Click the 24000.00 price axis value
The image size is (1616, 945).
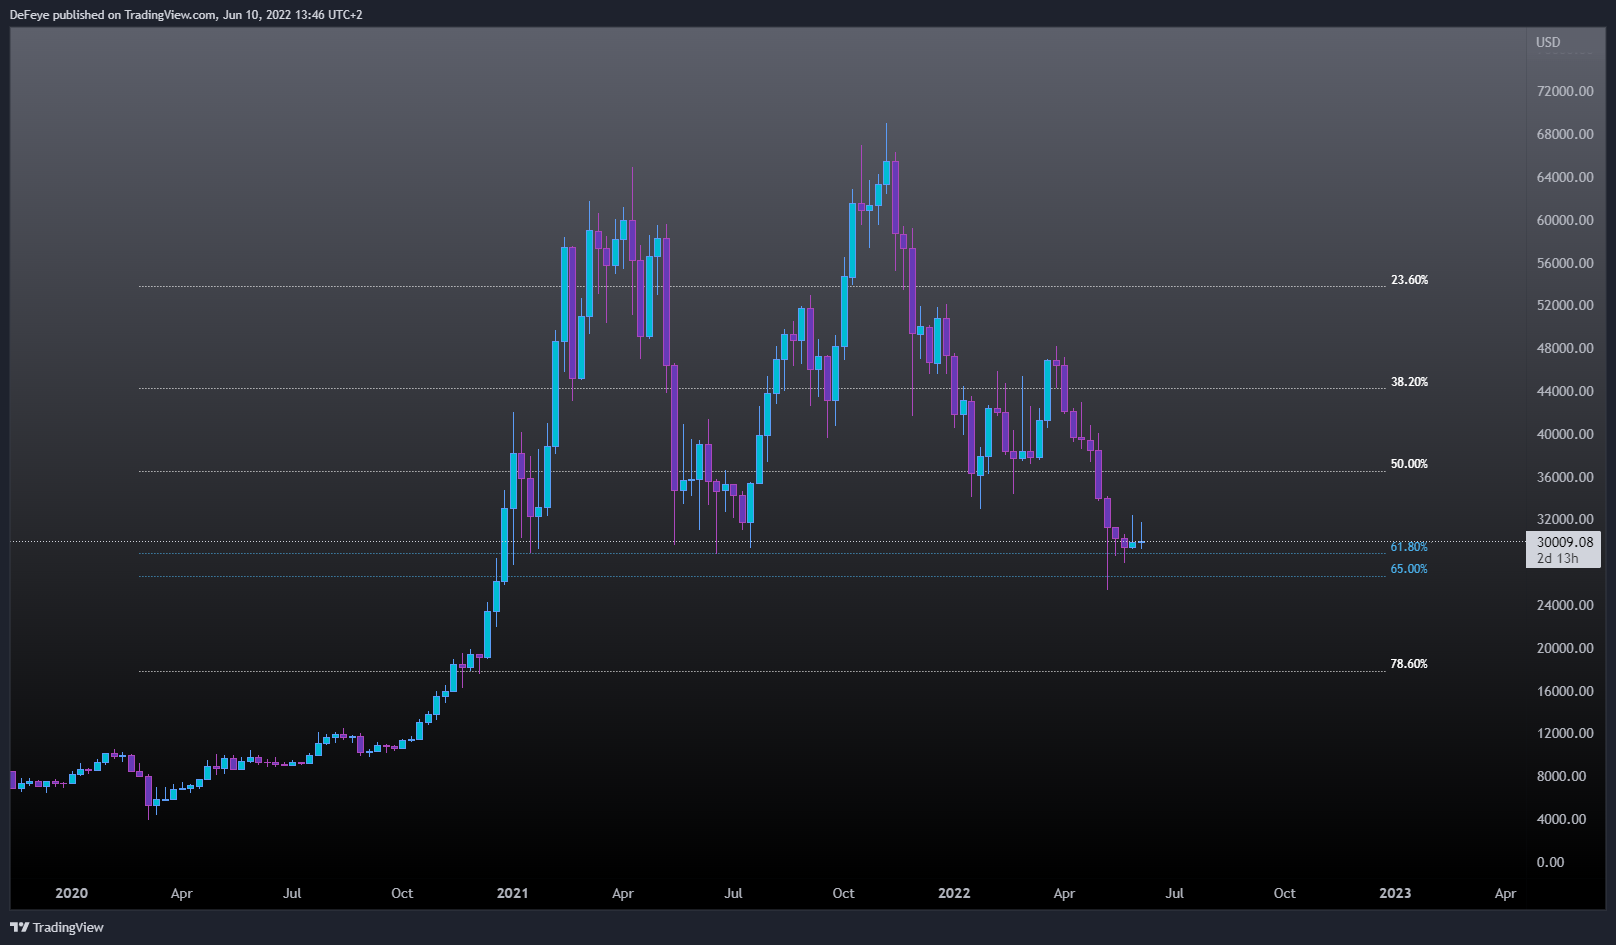[x=1565, y=605]
